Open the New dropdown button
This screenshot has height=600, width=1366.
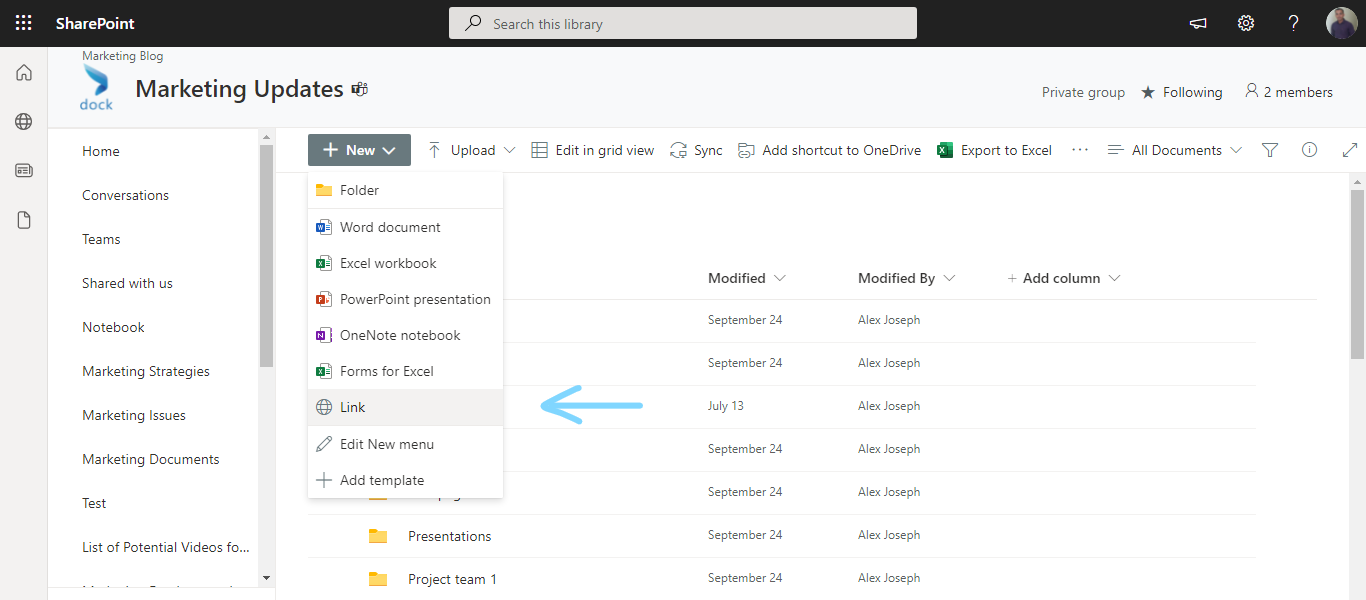(x=359, y=149)
